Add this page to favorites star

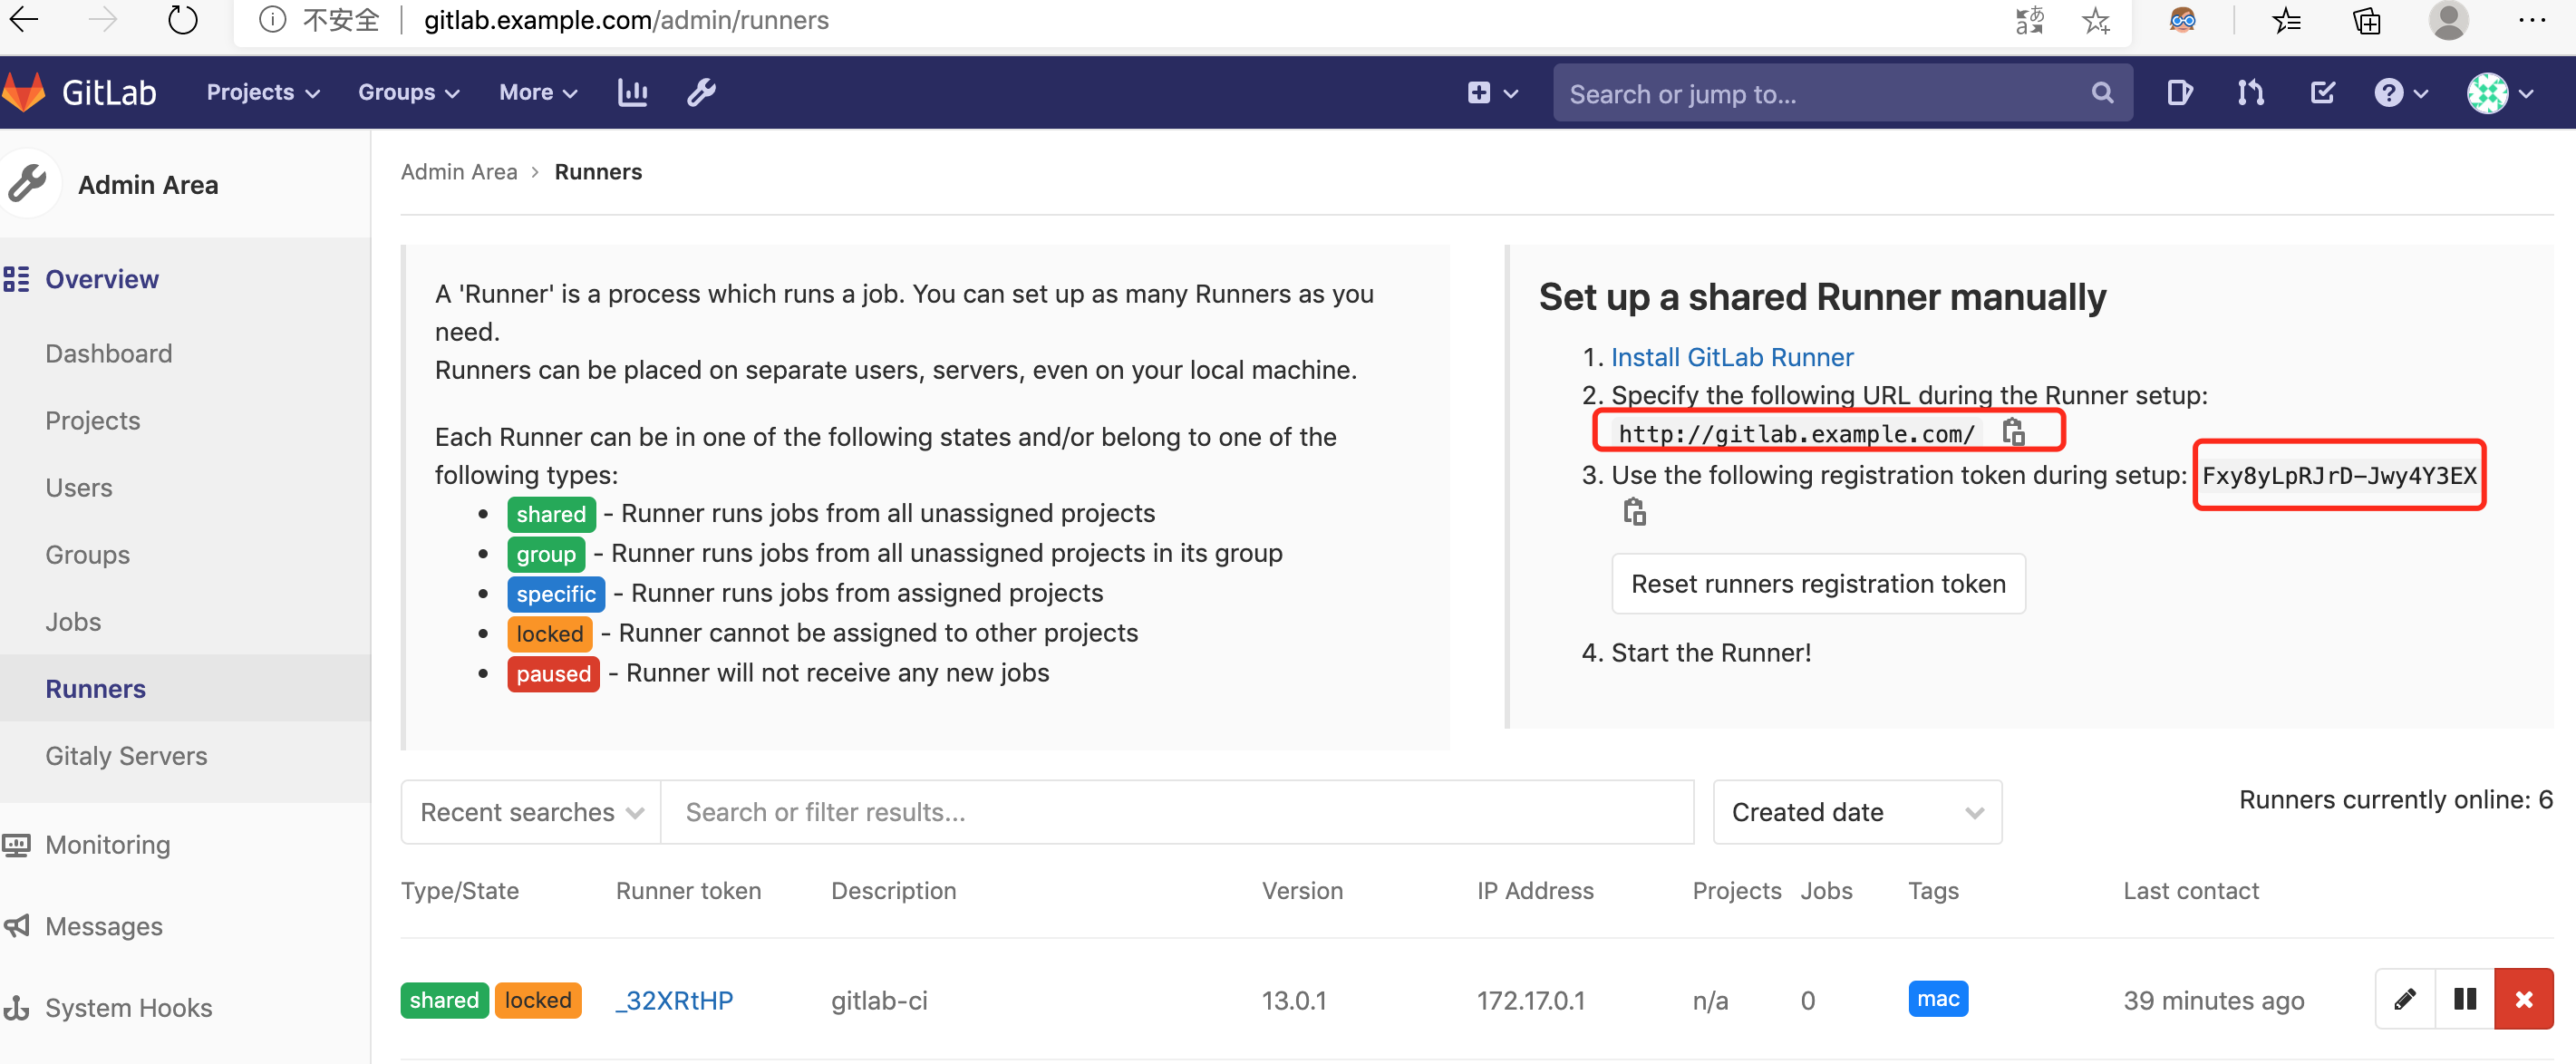coord(2096,20)
